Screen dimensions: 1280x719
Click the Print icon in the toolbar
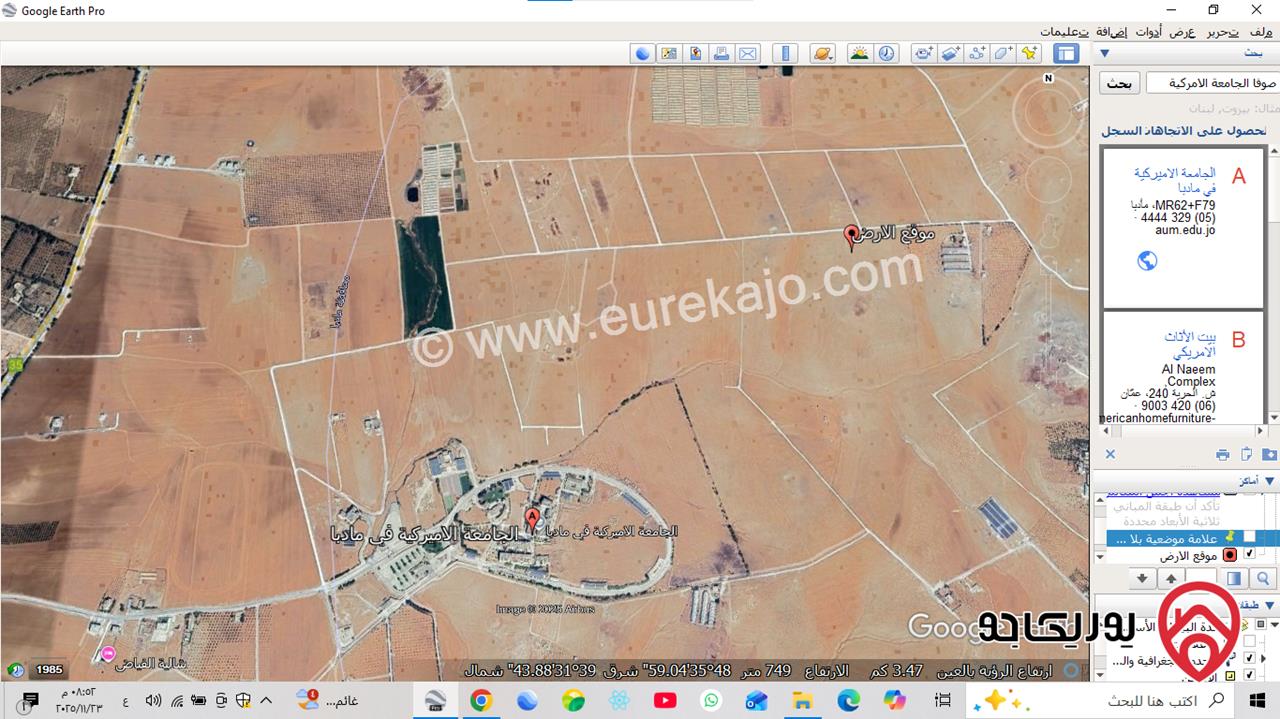721,54
